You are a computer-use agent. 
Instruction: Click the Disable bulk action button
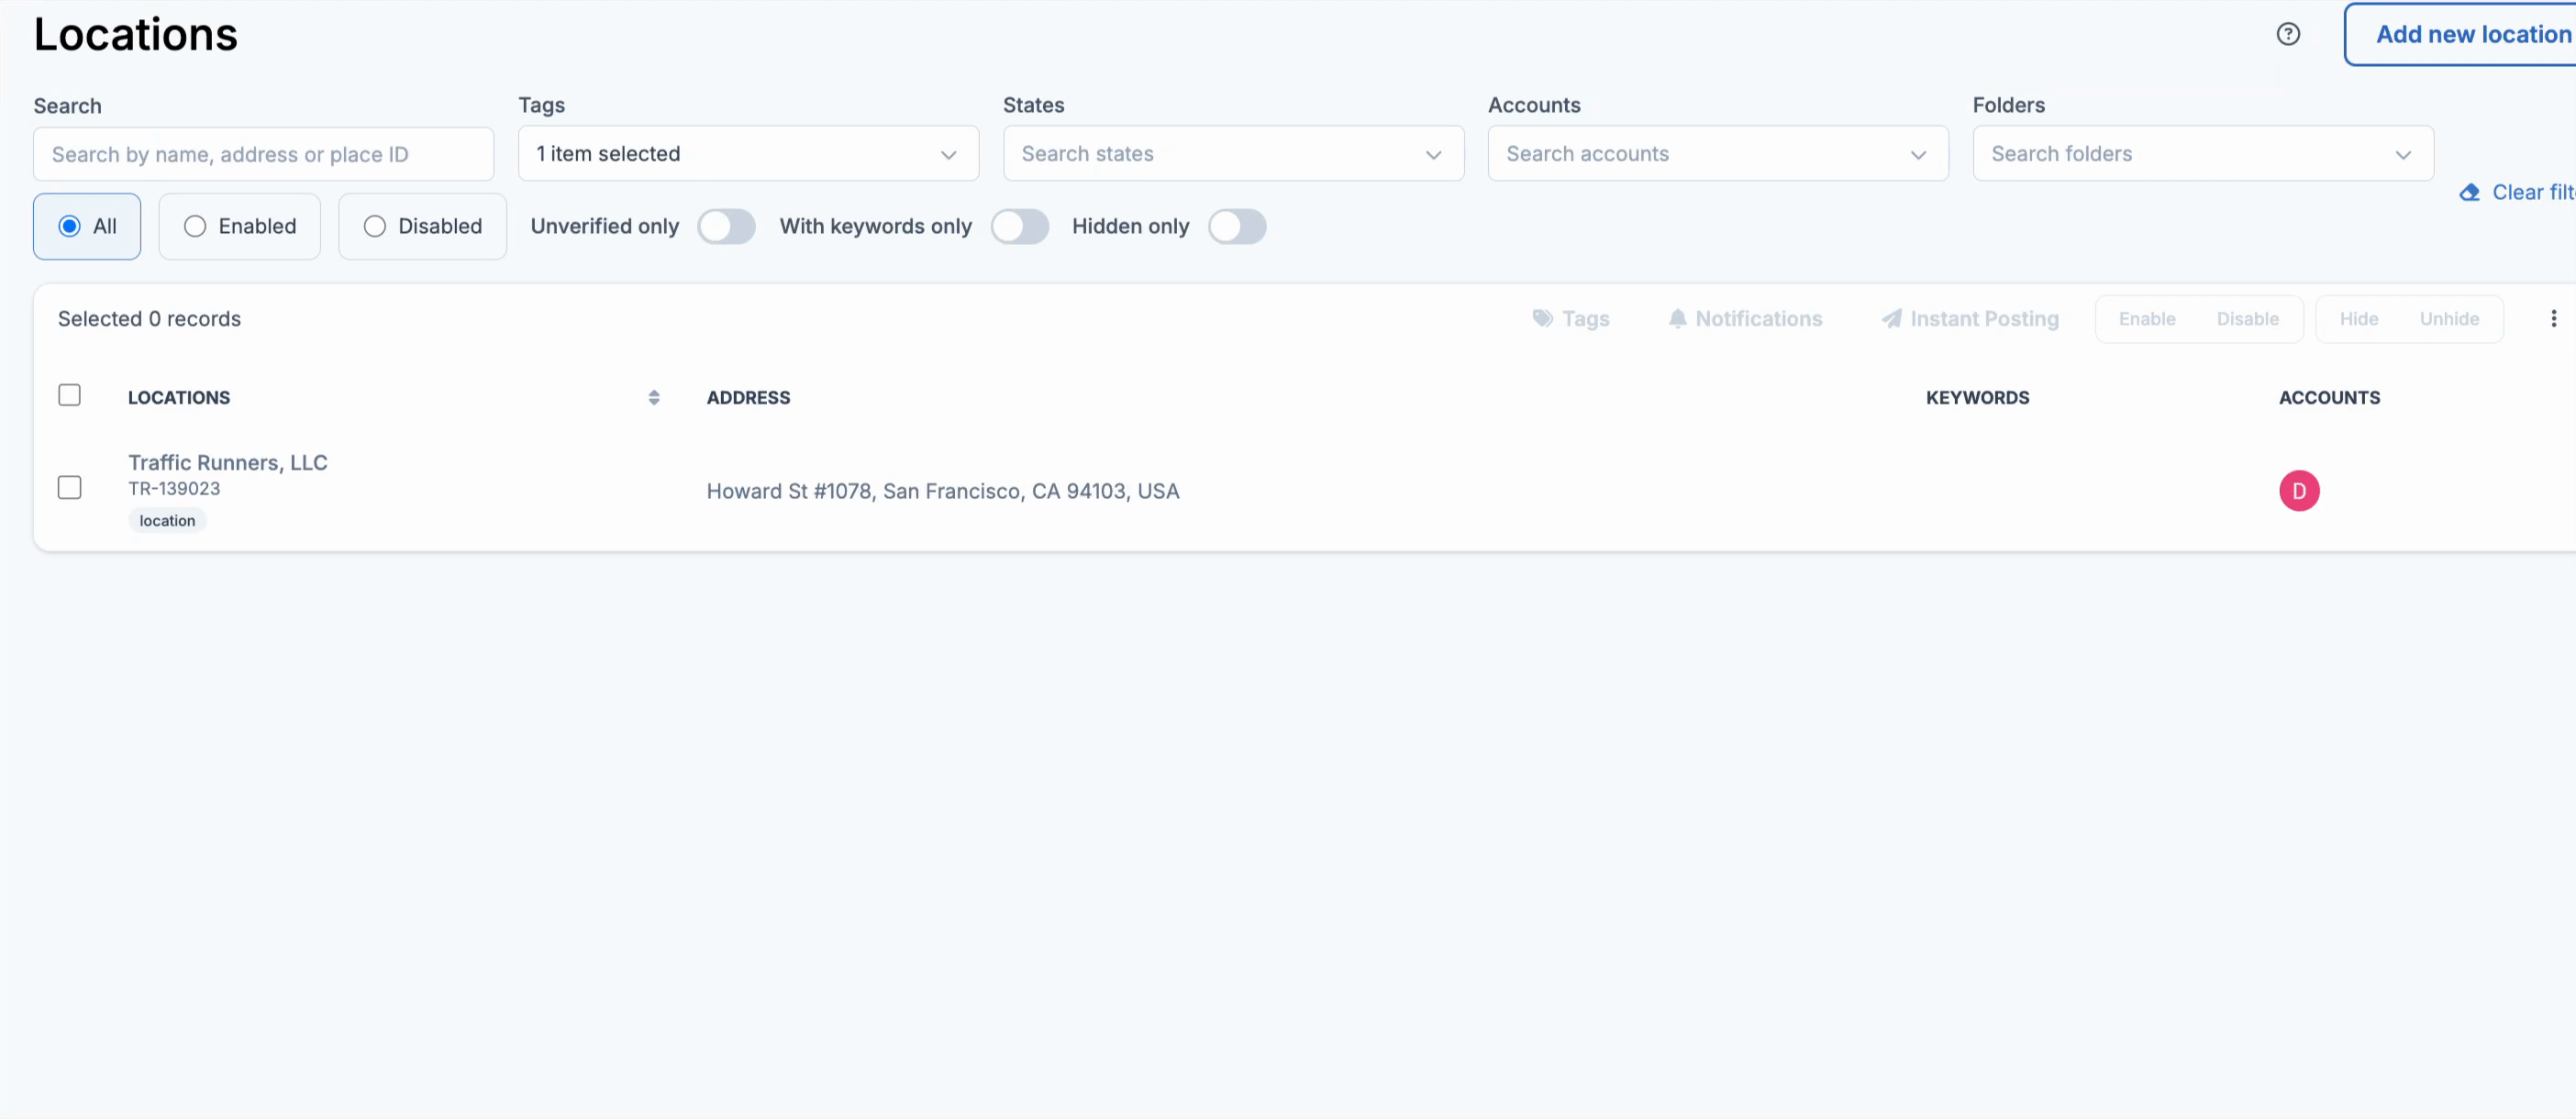click(2246, 318)
